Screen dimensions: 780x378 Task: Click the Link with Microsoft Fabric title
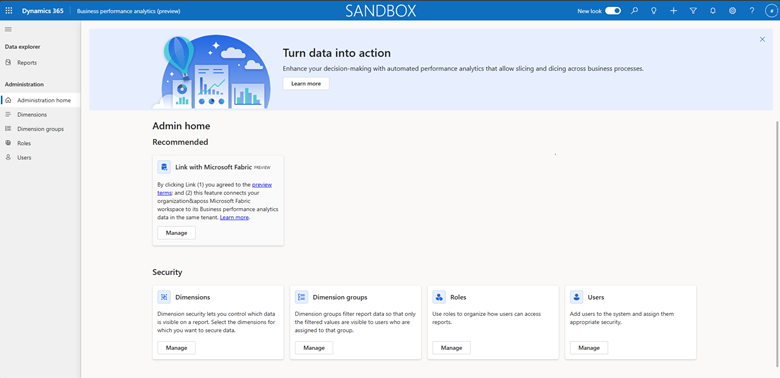[213, 167]
